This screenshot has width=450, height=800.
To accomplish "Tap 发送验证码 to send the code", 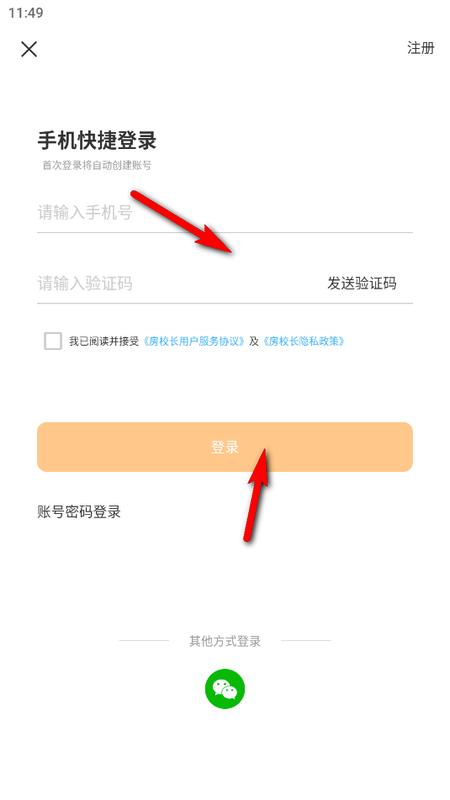I will tap(362, 283).
